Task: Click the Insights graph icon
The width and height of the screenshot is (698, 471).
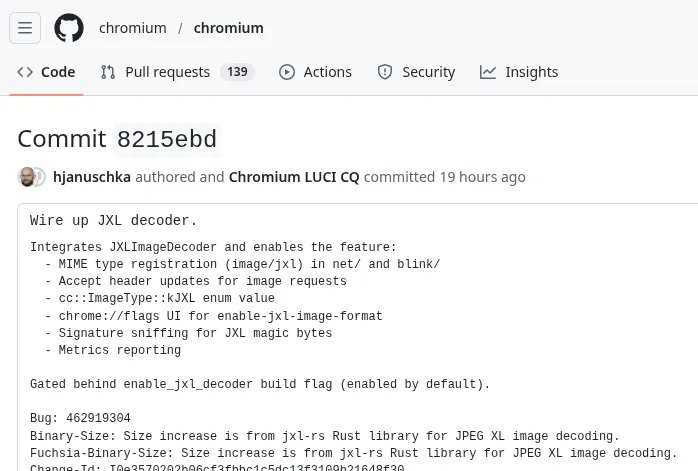Action: pyautogui.click(x=488, y=72)
